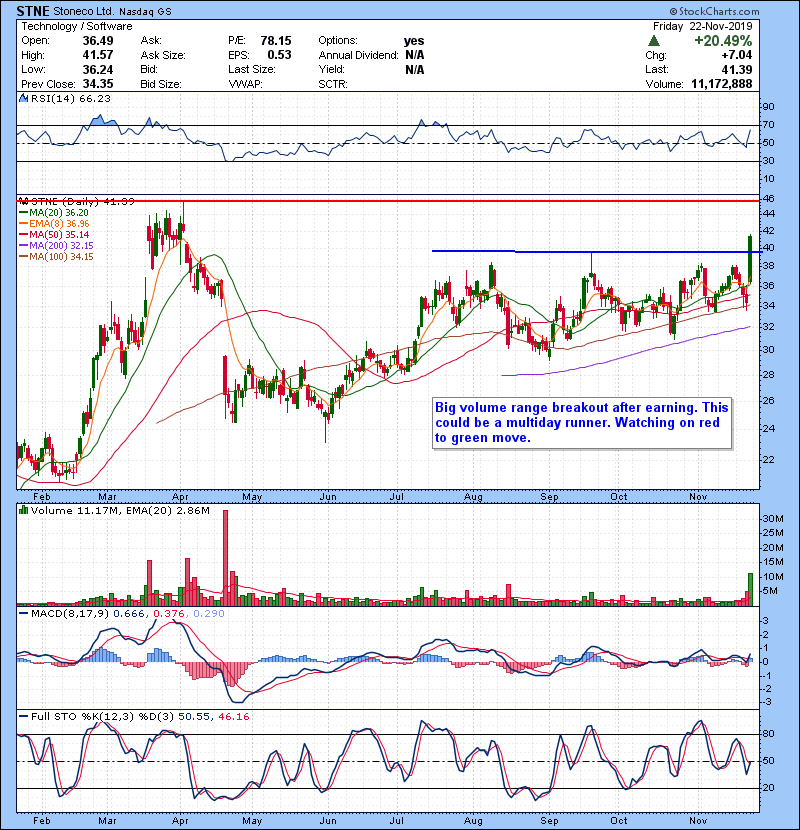Click the Last price 41.39 in the header
The image size is (800, 830).
tap(737, 69)
